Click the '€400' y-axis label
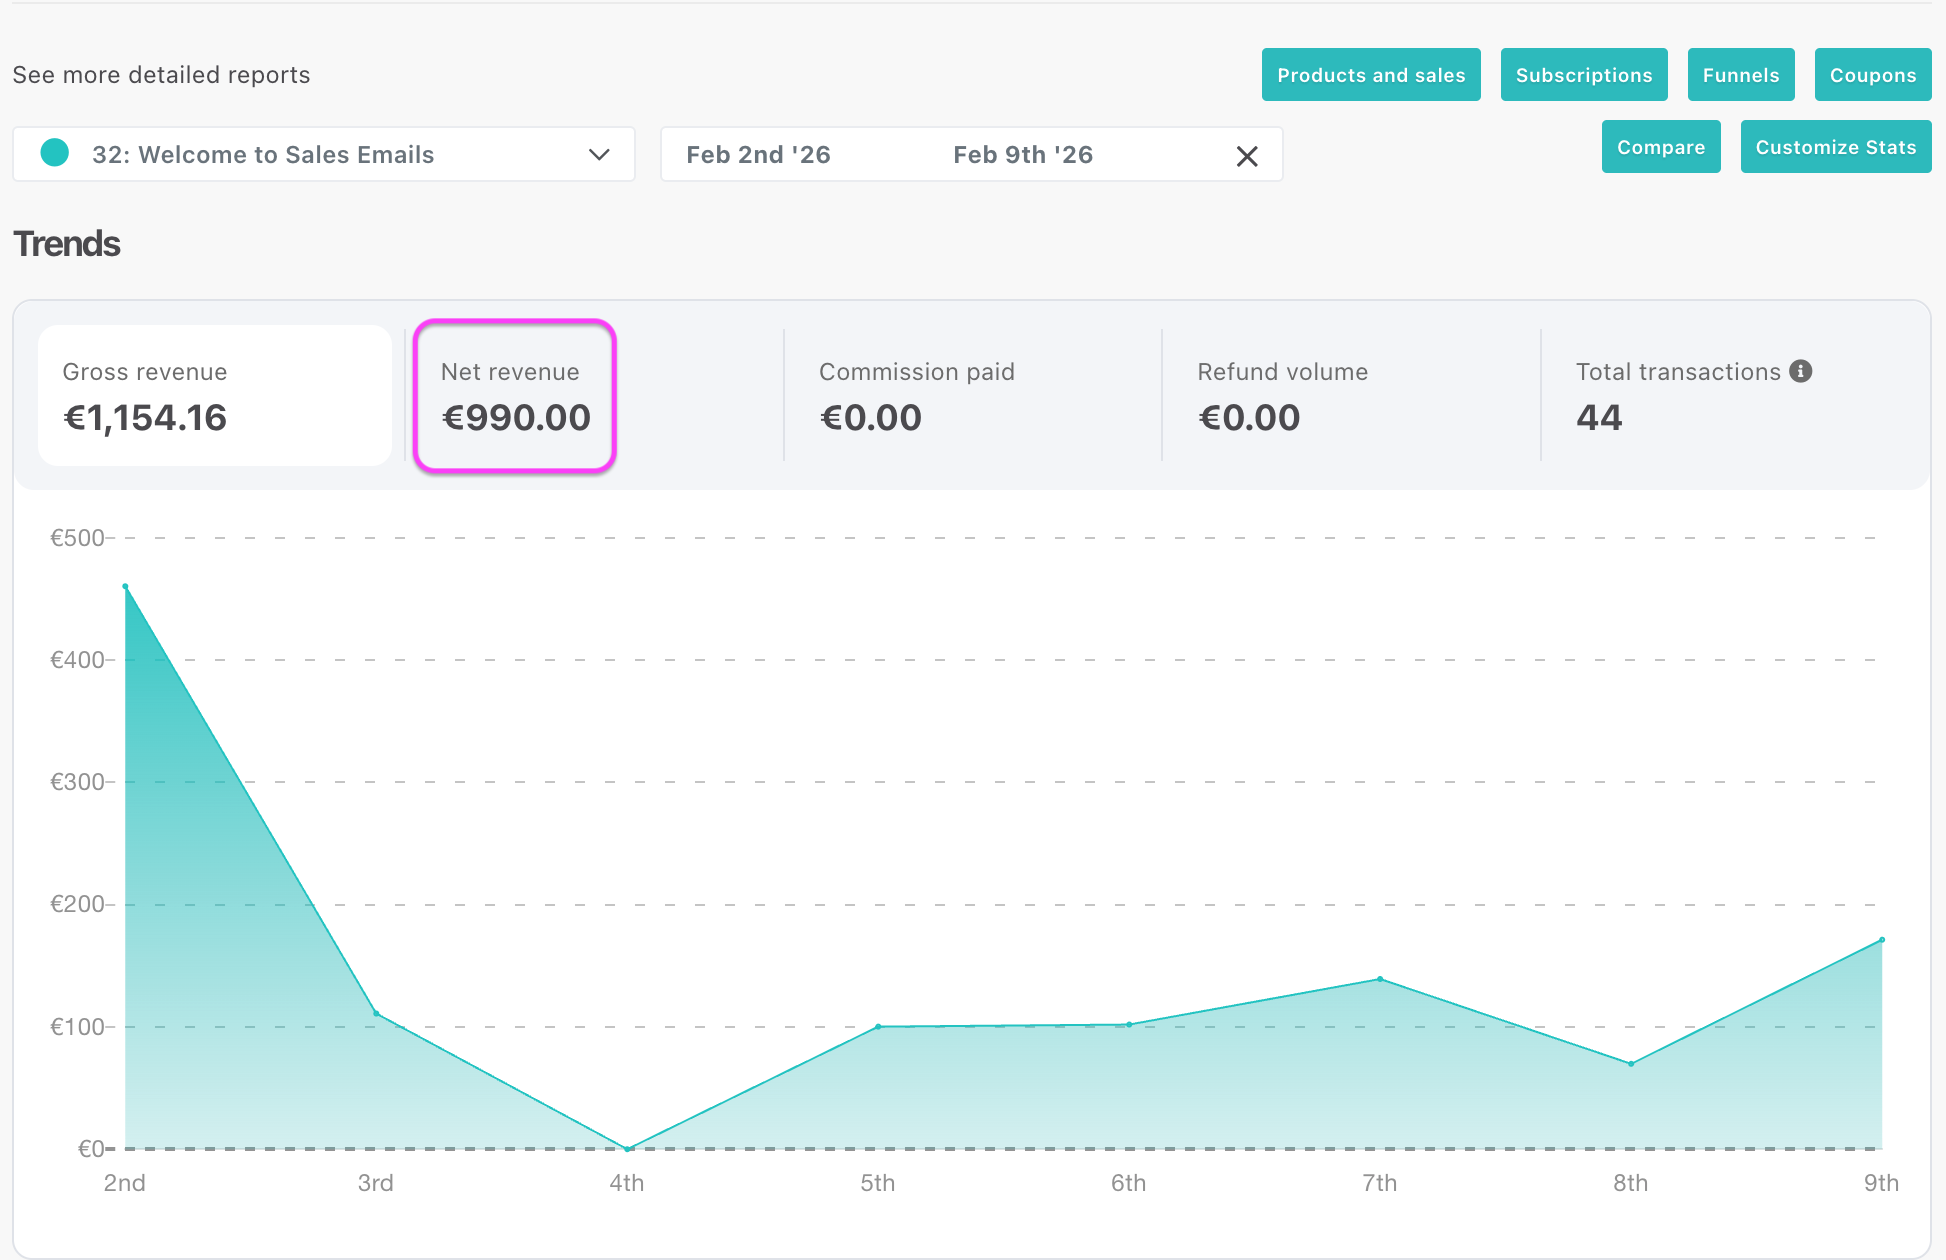The image size is (1946, 1260). click(x=77, y=660)
